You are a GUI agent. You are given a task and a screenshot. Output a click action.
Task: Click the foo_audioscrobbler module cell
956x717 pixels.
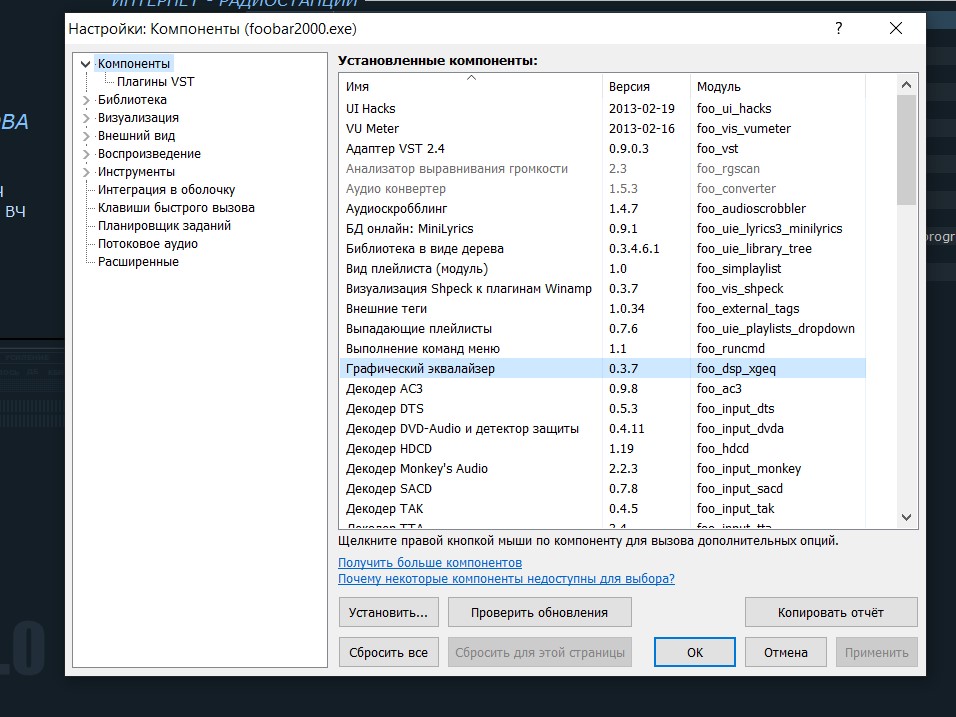pyautogui.click(x=751, y=209)
